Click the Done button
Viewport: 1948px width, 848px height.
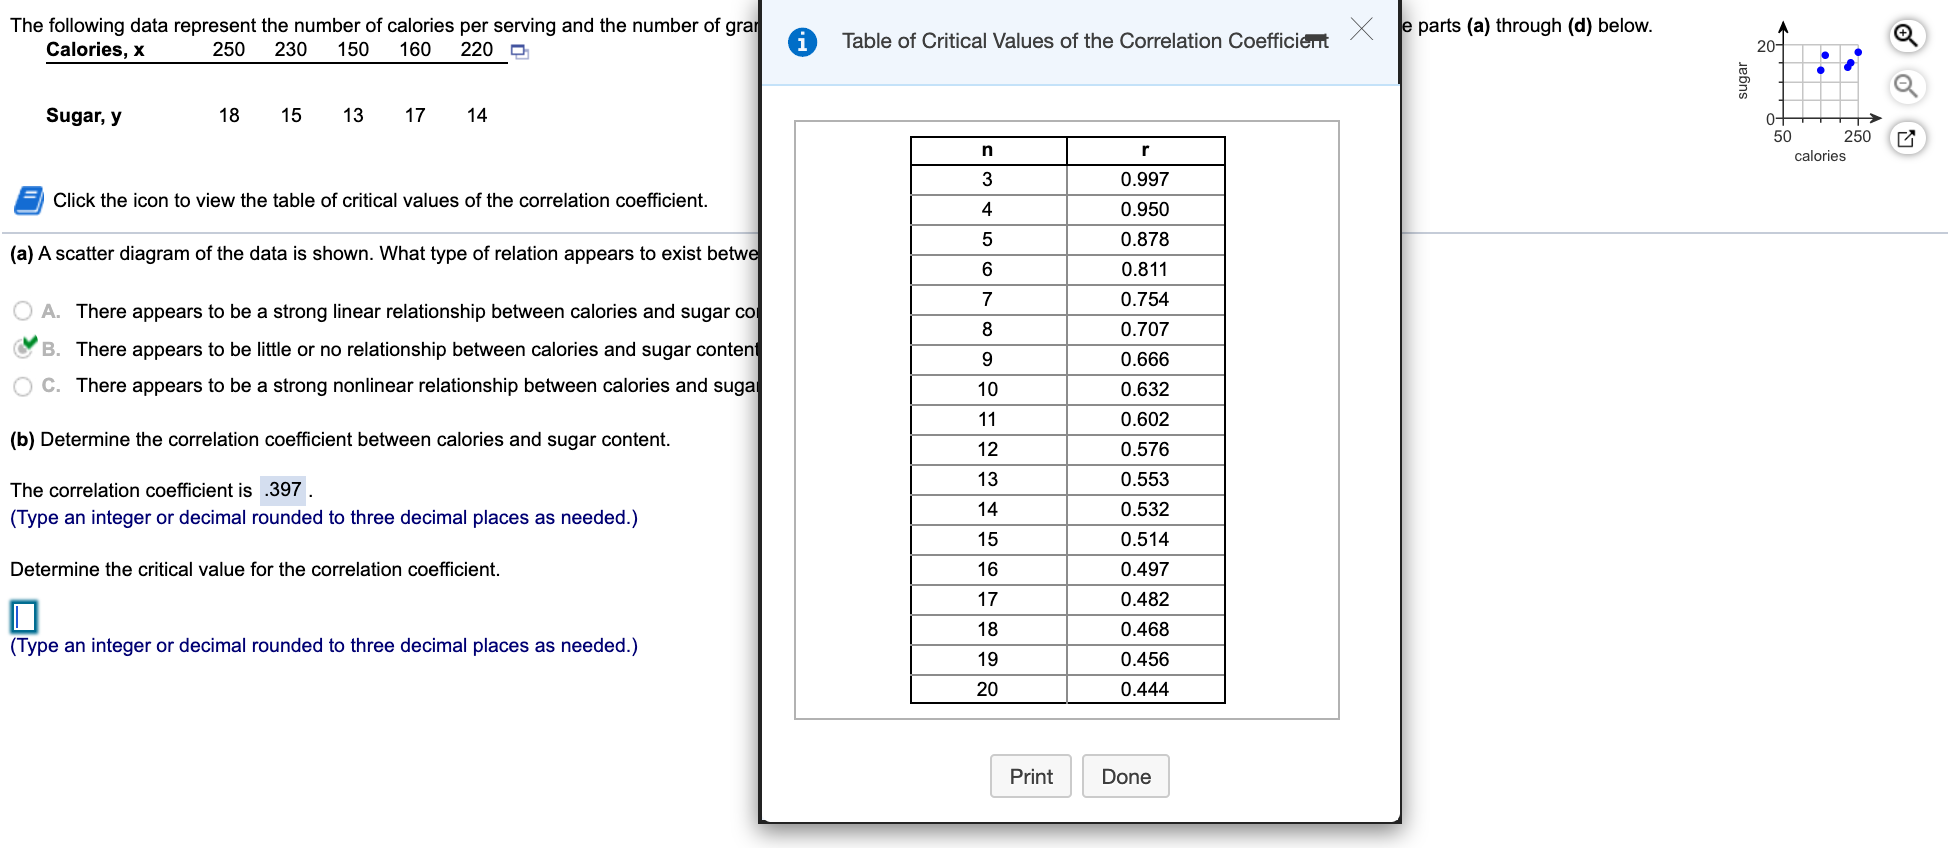1125,776
